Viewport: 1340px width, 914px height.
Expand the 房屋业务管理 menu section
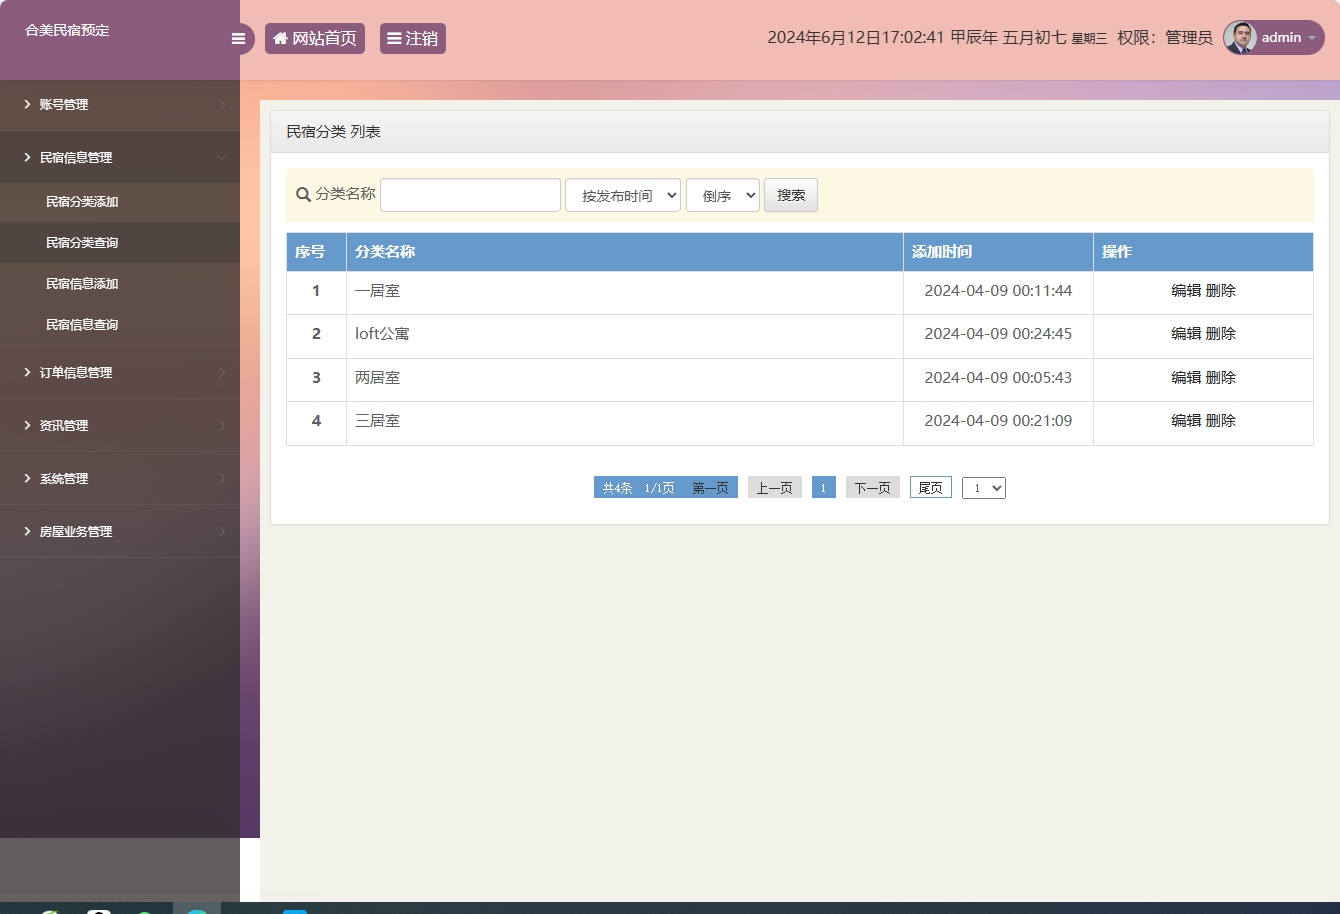pos(77,531)
